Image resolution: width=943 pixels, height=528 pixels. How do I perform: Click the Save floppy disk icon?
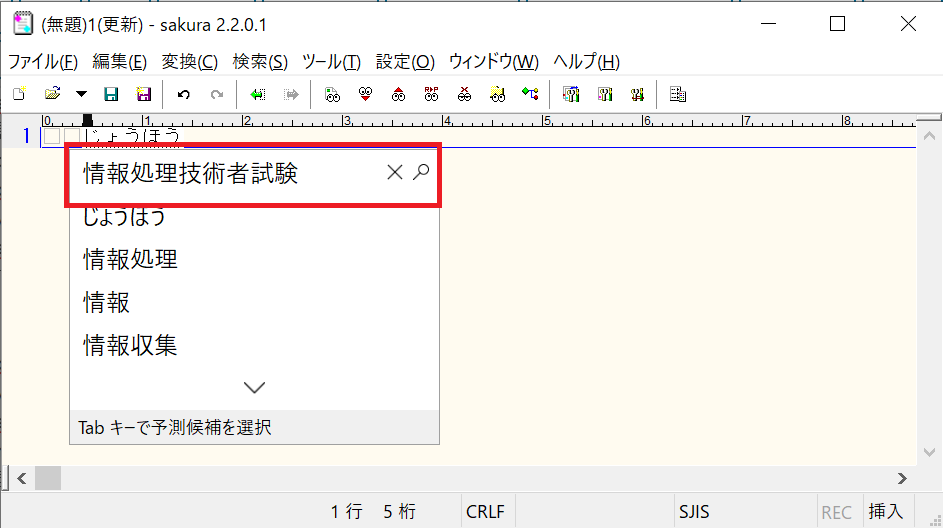click(x=111, y=94)
